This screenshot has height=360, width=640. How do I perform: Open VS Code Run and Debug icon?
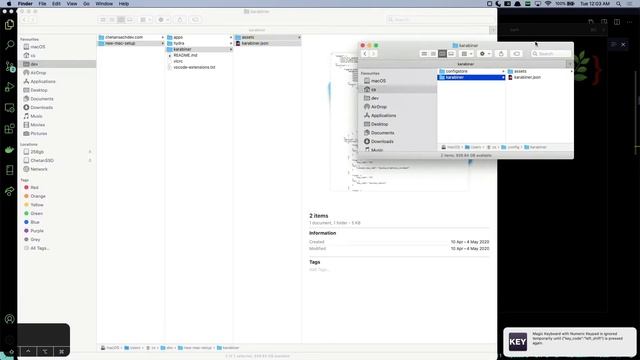click(9, 87)
